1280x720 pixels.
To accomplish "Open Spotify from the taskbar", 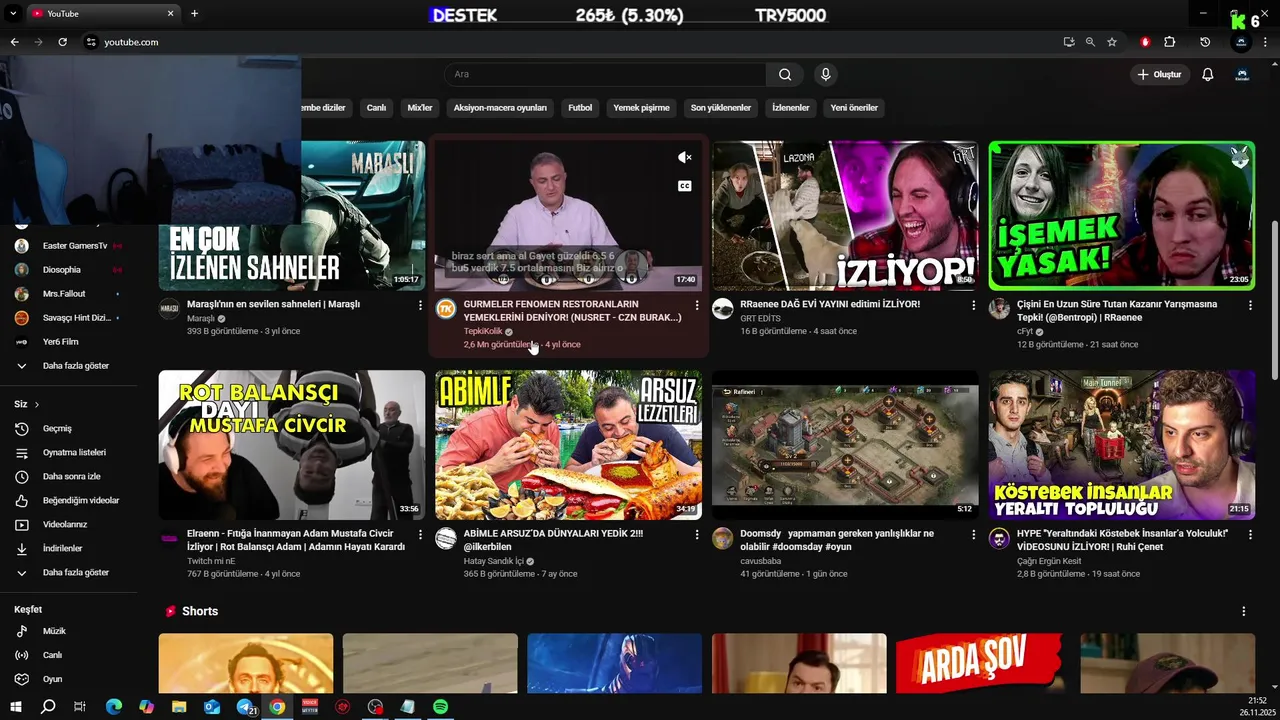I will click(440, 707).
